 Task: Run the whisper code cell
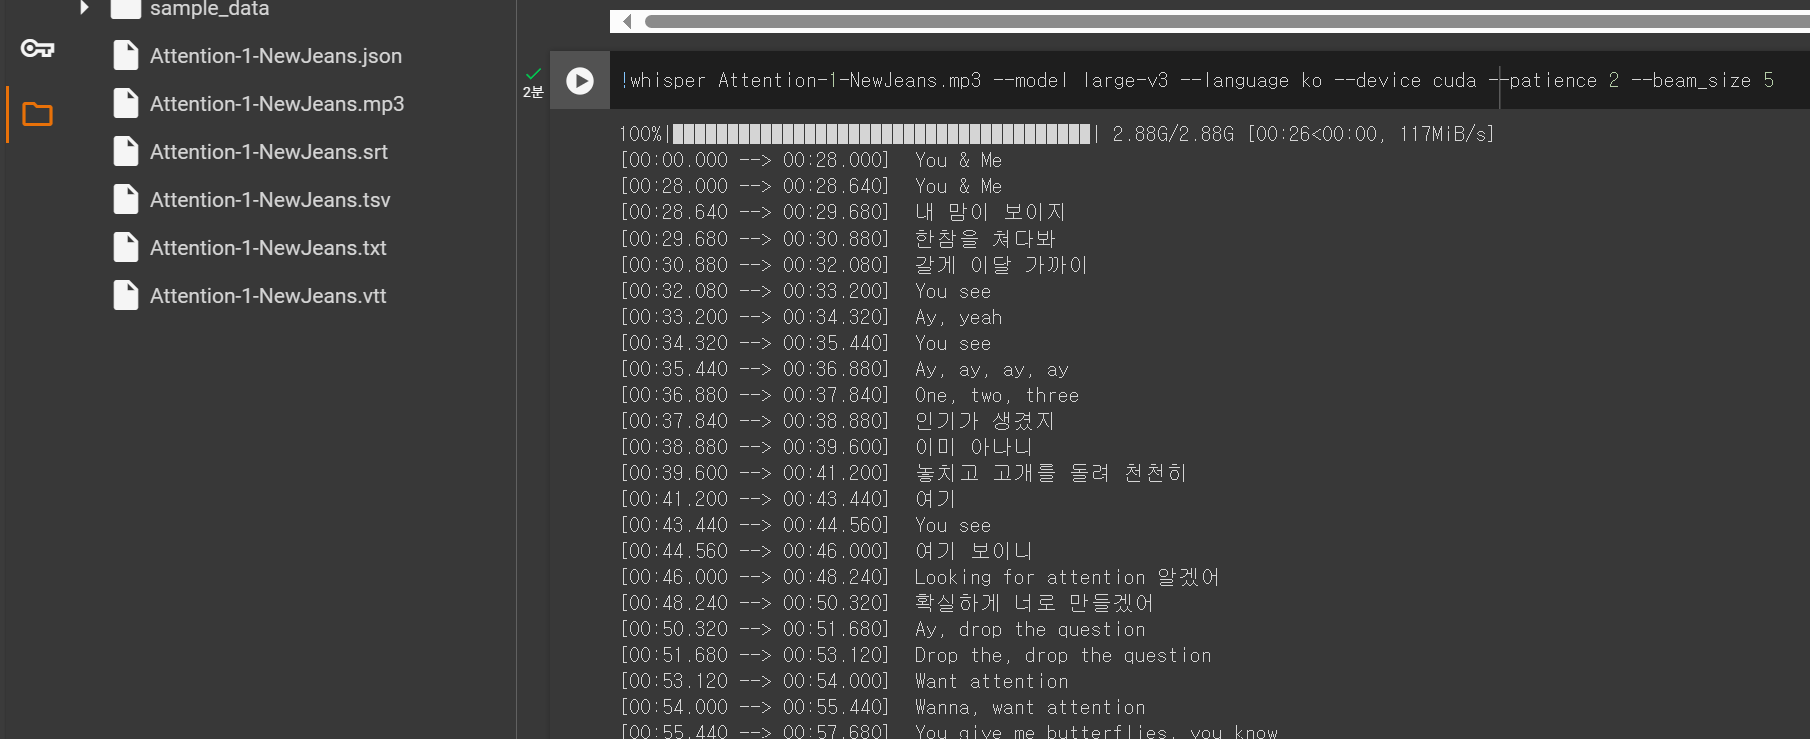(x=580, y=81)
